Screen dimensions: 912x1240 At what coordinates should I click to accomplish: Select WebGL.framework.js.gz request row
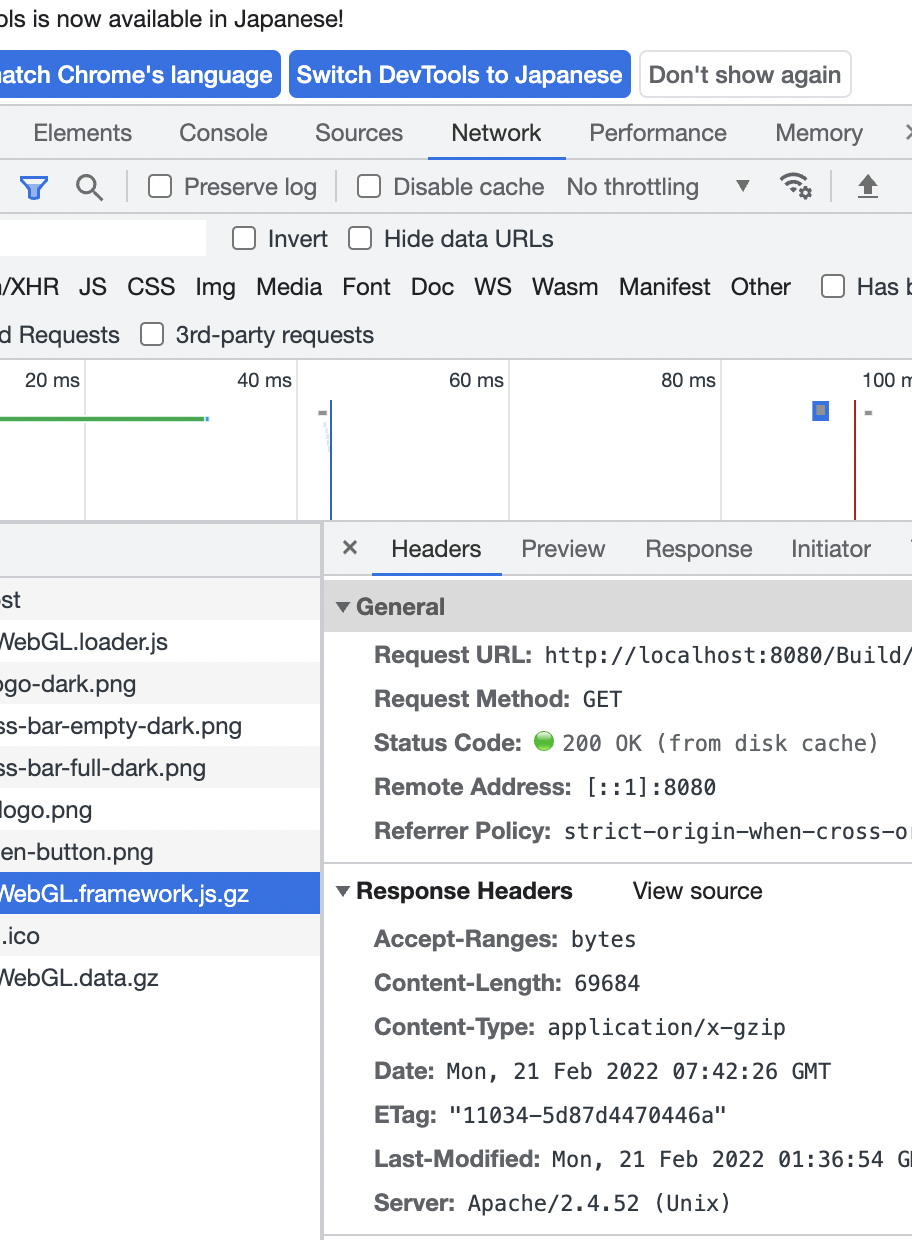[x=160, y=894]
